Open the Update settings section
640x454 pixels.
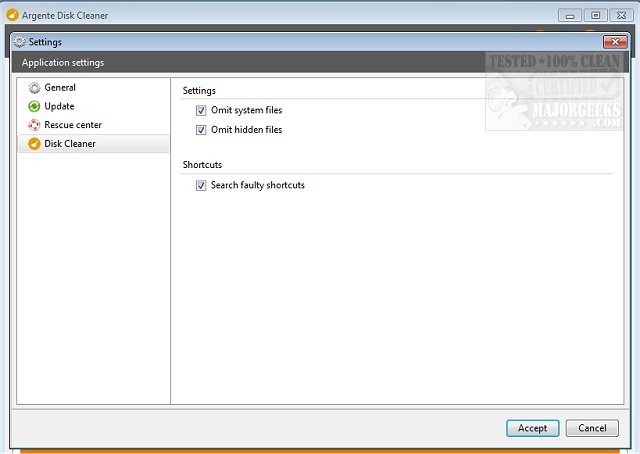pyautogui.click(x=93, y=106)
